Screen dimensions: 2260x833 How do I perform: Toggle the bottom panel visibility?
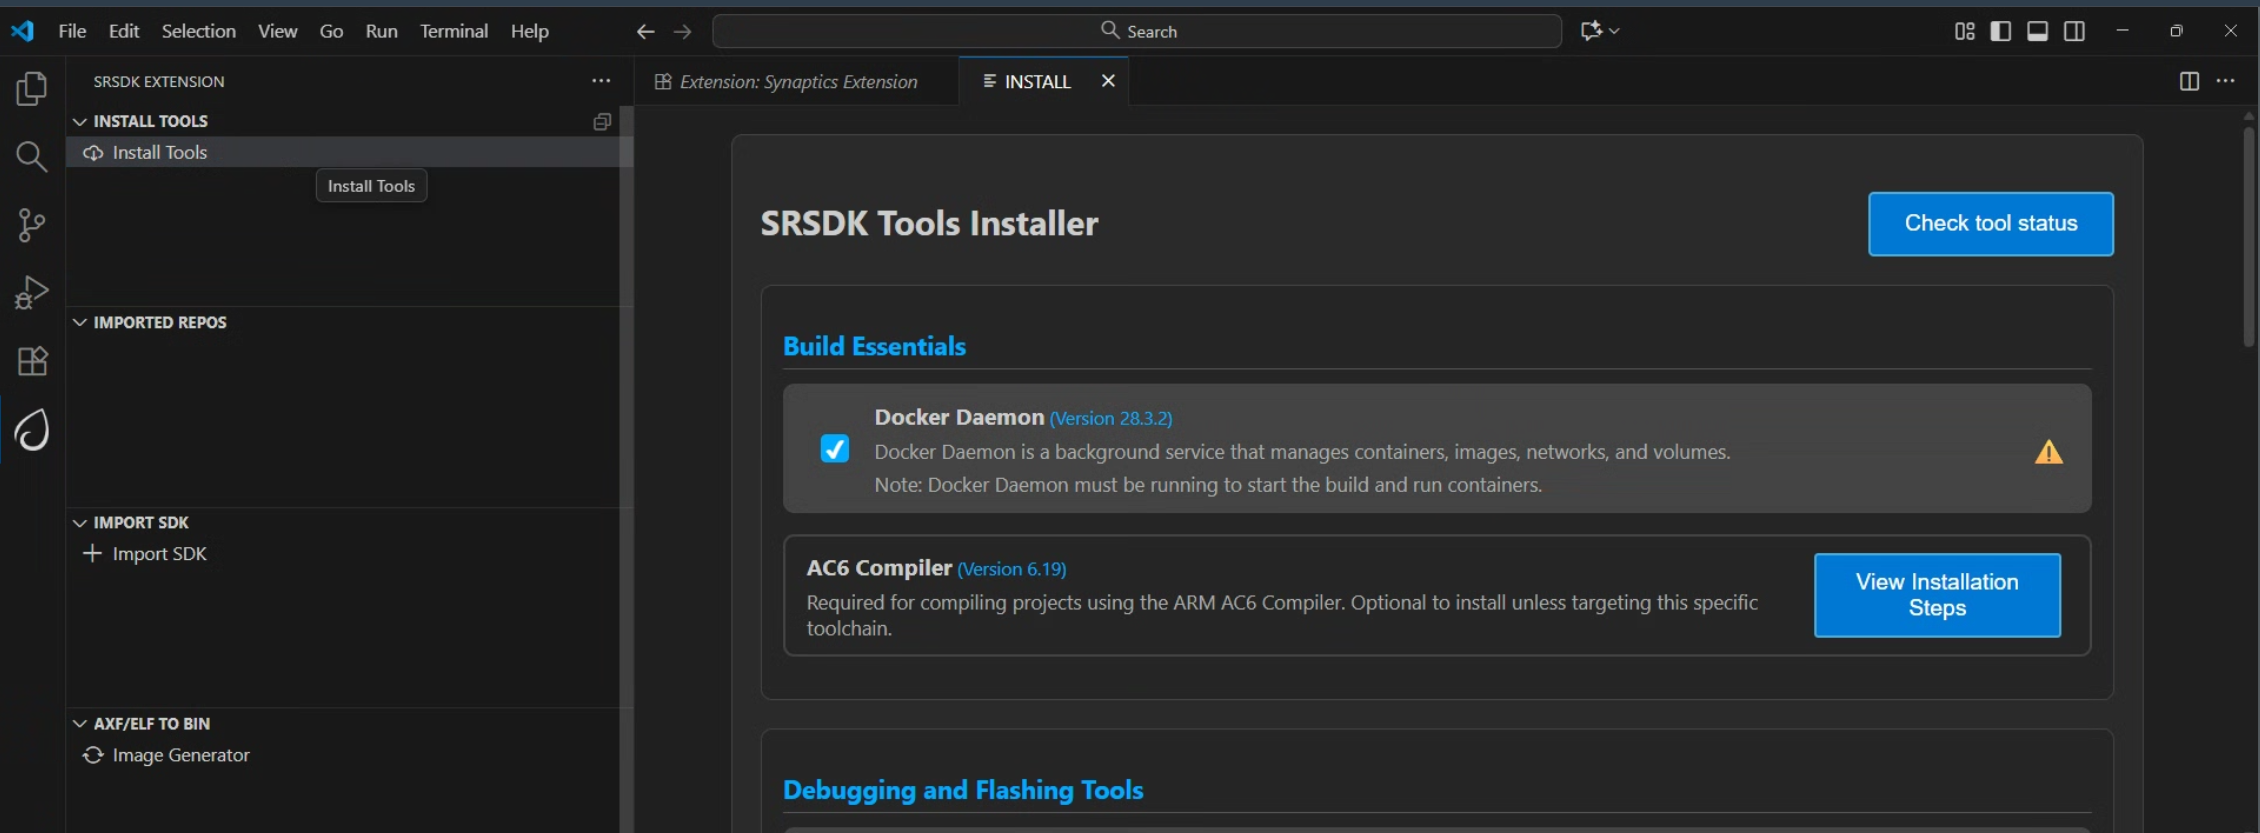click(x=2037, y=31)
